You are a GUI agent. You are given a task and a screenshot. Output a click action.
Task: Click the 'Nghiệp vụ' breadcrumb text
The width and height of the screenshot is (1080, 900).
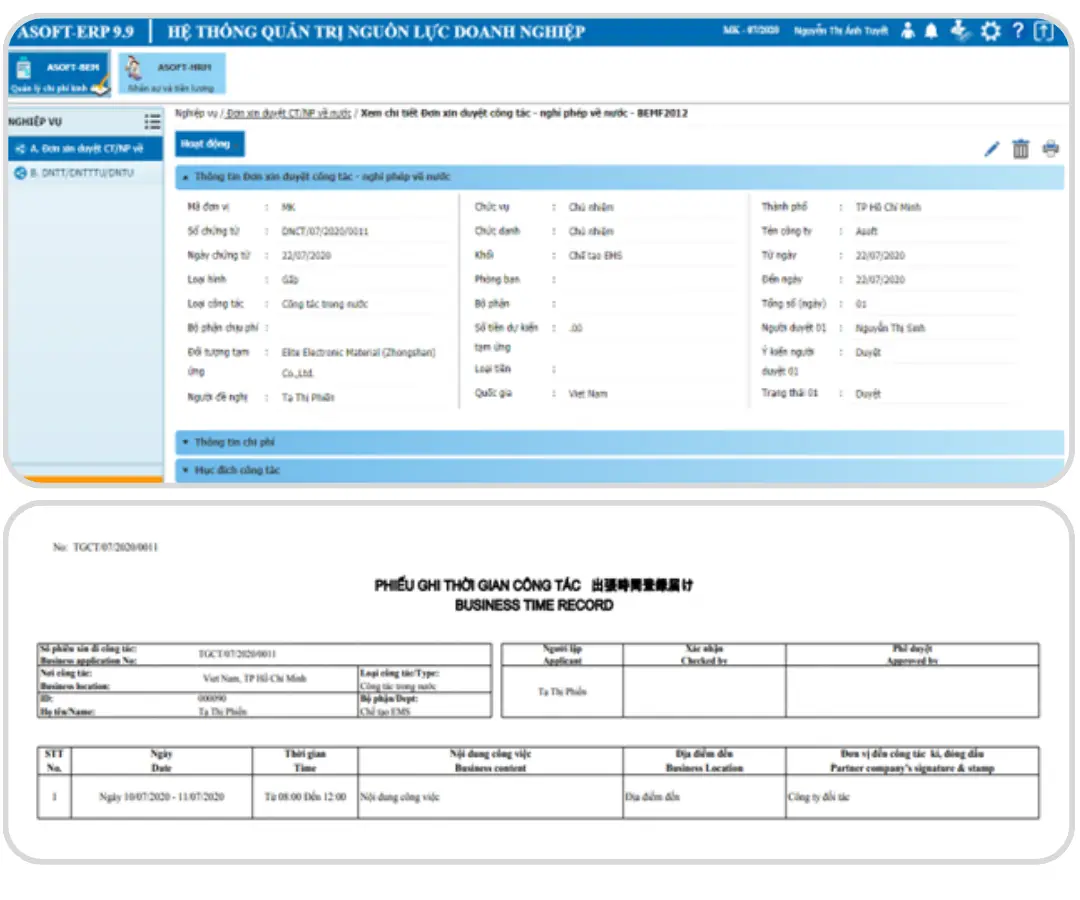coord(196,114)
